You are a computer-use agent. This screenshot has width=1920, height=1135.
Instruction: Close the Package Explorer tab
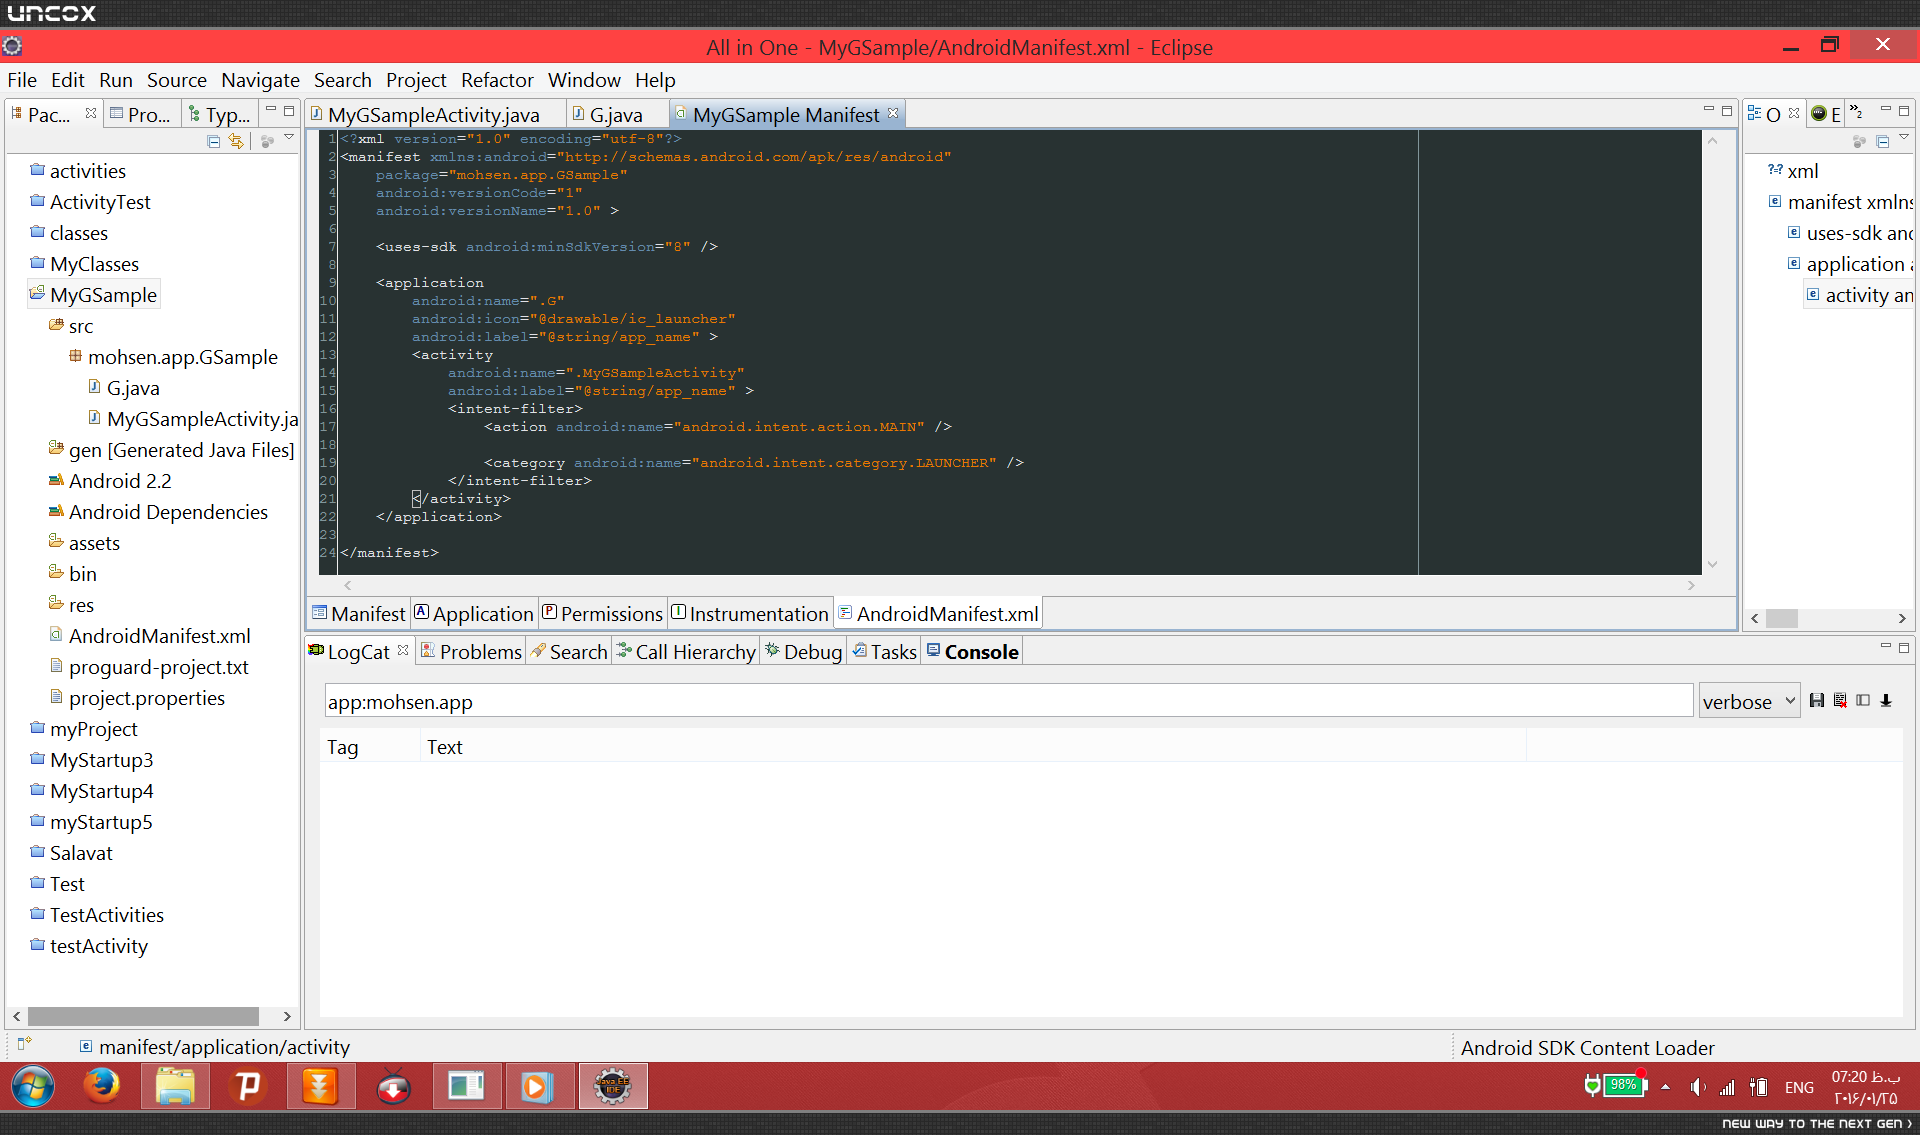tap(91, 113)
